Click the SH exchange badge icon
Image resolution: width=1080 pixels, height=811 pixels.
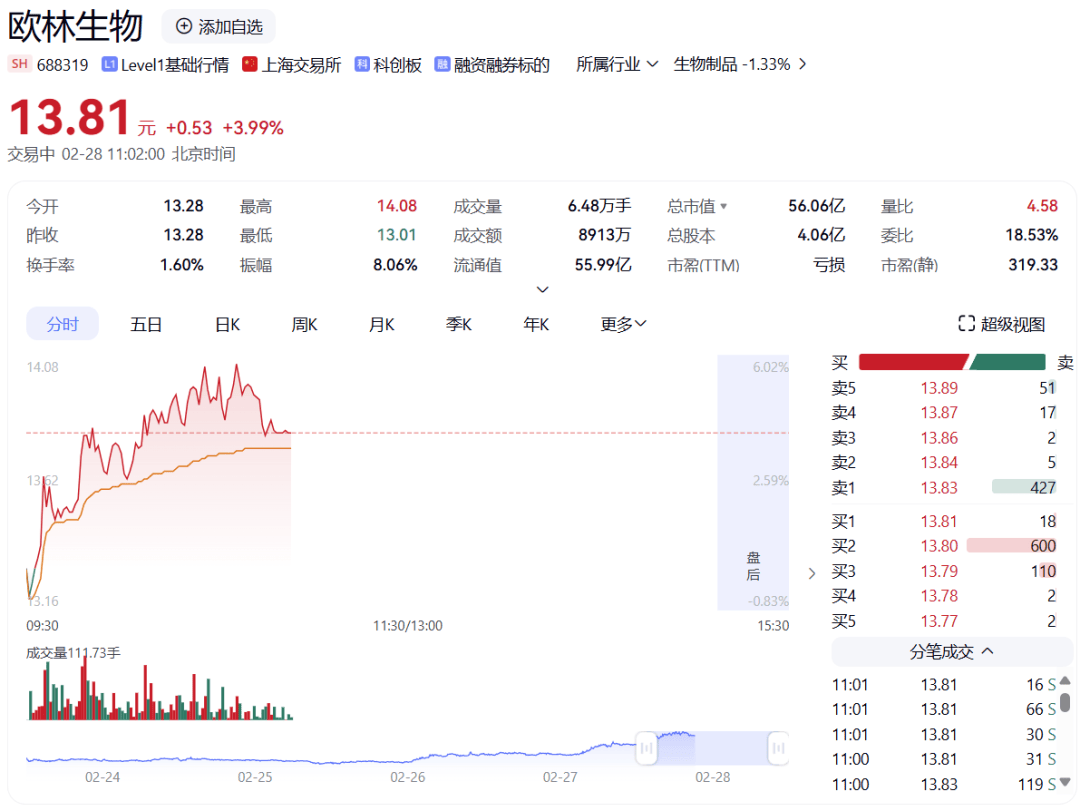pos(19,64)
